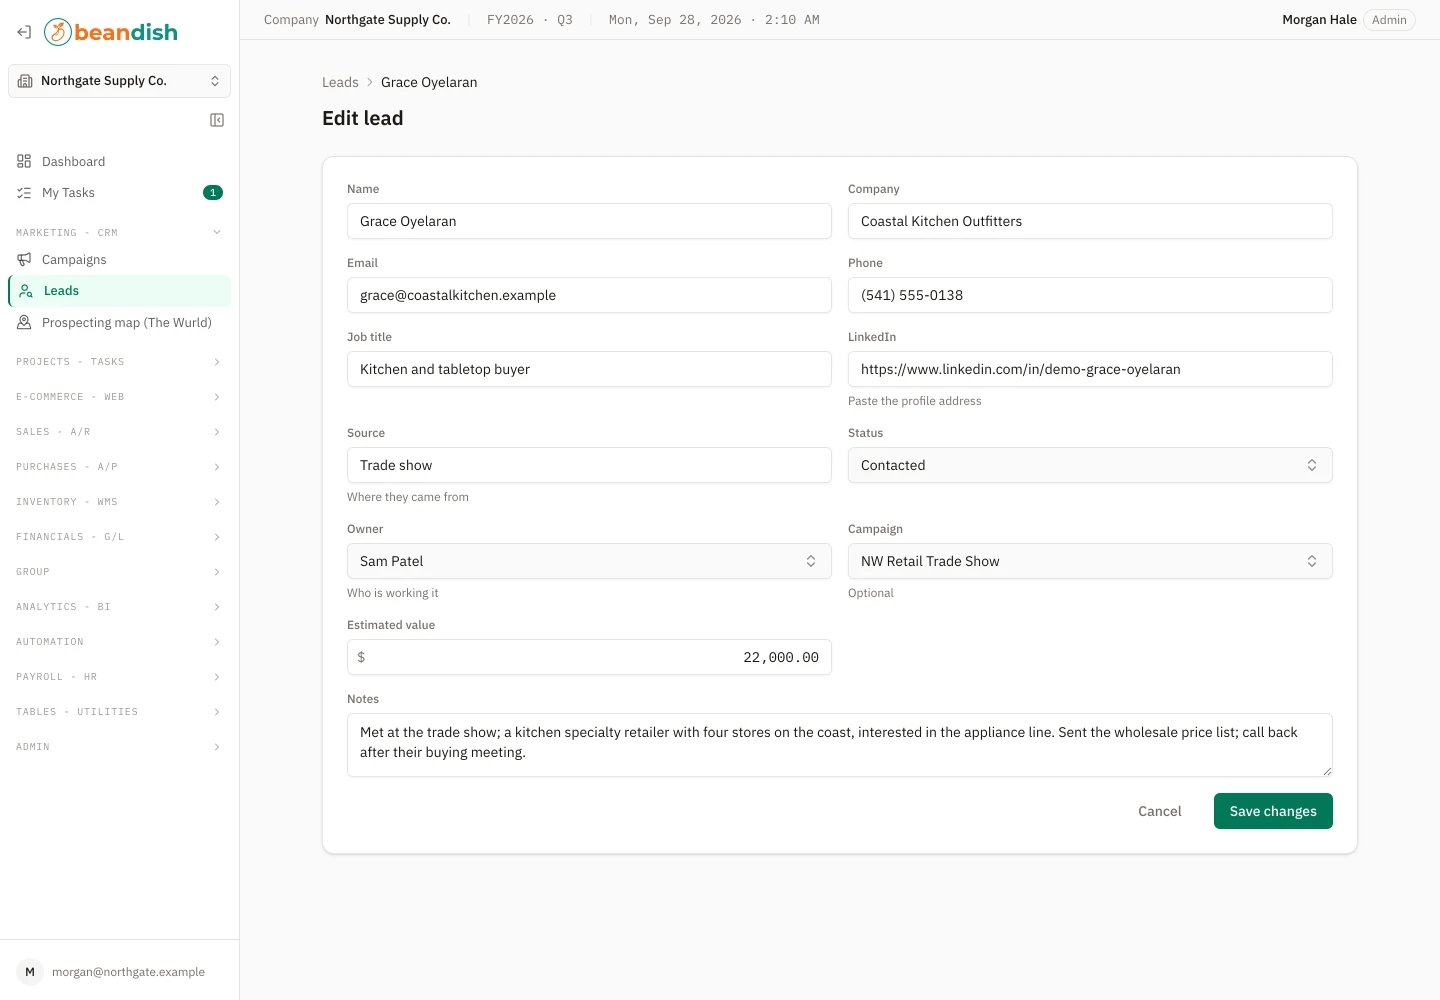This screenshot has width=1440, height=1000.
Task: Expand the Payroll HR section
Action: click(x=119, y=677)
